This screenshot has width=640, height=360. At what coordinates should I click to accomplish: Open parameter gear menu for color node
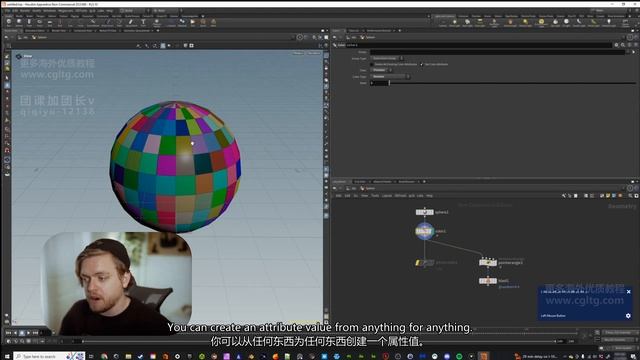(x=616, y=45)
